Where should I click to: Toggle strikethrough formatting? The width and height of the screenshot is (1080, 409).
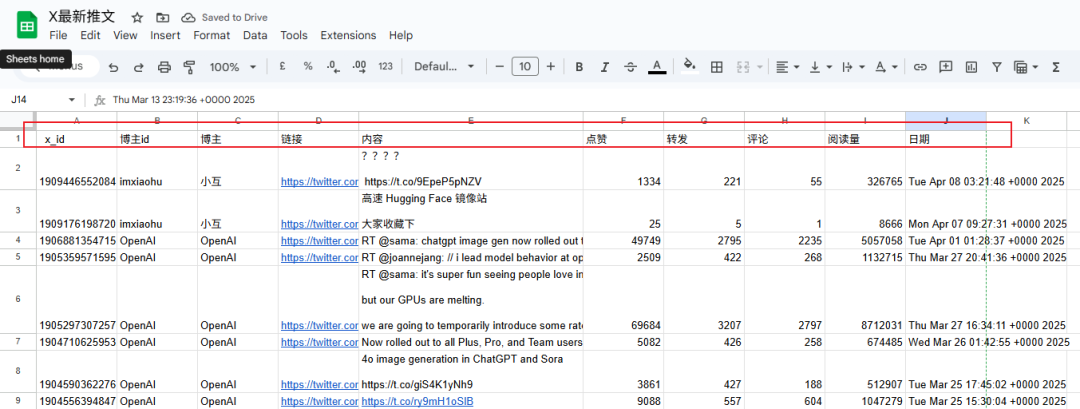(630, 67)
